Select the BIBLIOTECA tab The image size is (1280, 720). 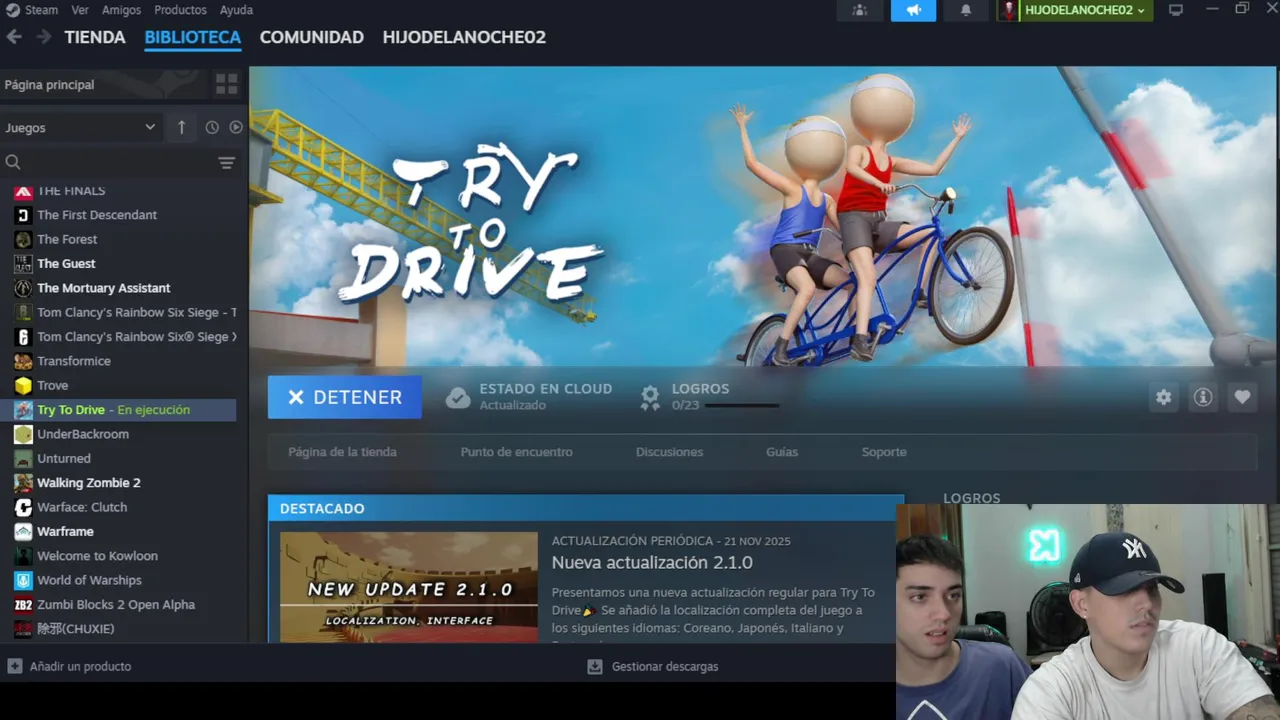(193, 37)
